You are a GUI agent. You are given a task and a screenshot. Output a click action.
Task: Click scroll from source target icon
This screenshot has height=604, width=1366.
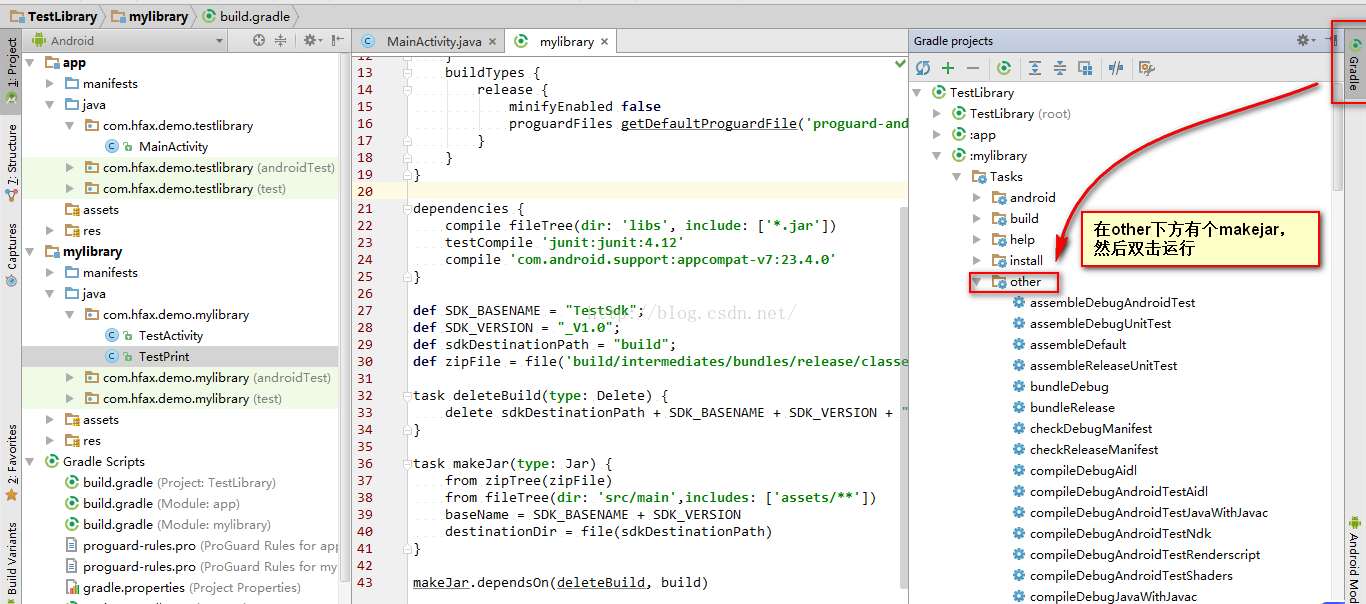coord(259,40)
